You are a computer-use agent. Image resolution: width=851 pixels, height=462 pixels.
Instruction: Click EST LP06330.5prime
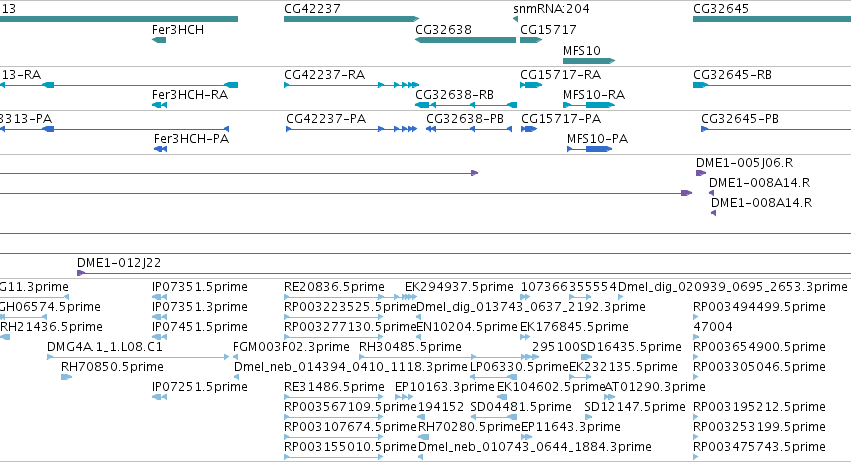pyautogui.click(x=519, y=367)
